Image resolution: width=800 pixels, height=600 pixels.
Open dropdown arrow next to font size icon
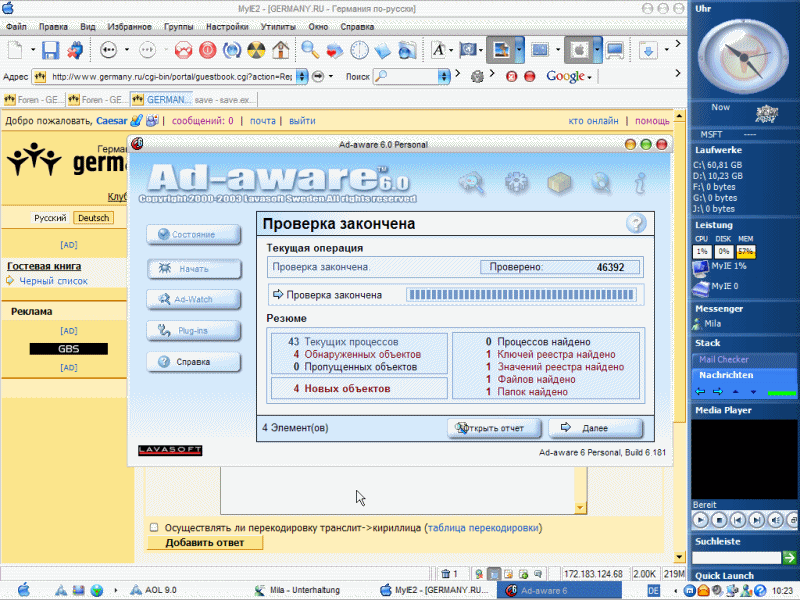451,49
